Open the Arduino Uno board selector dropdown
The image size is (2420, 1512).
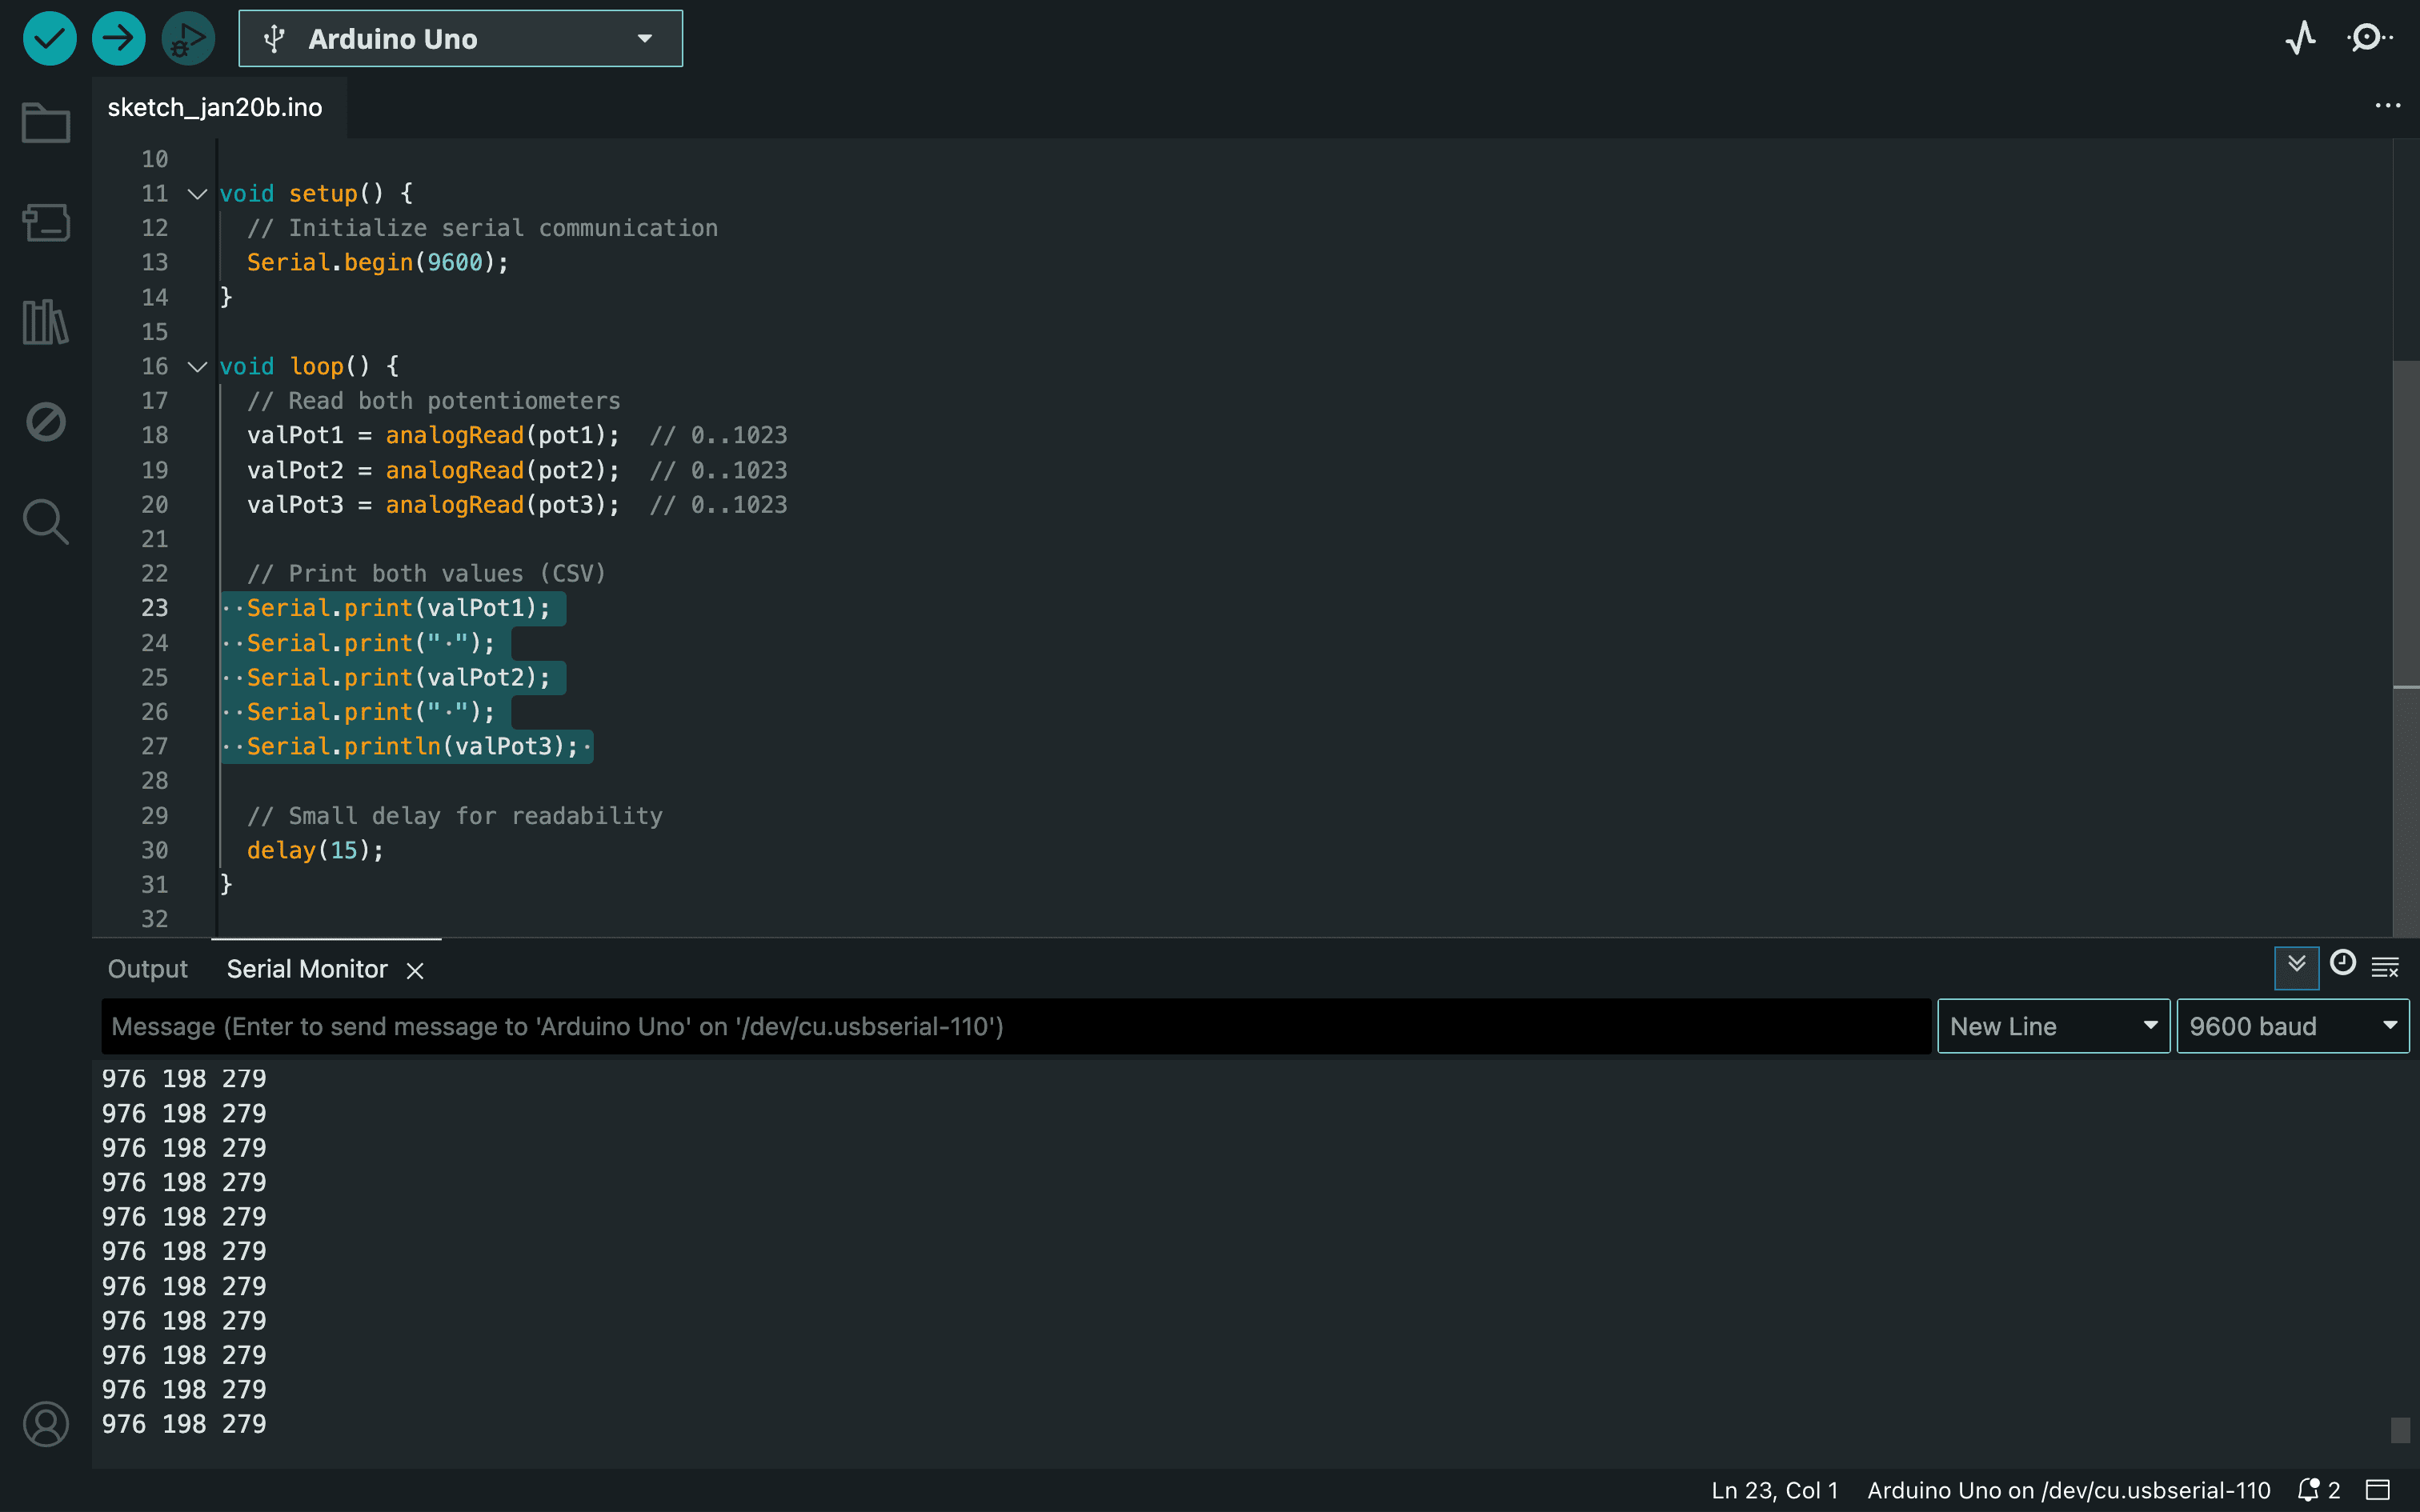pyautogui.click(x=460, y=39)
